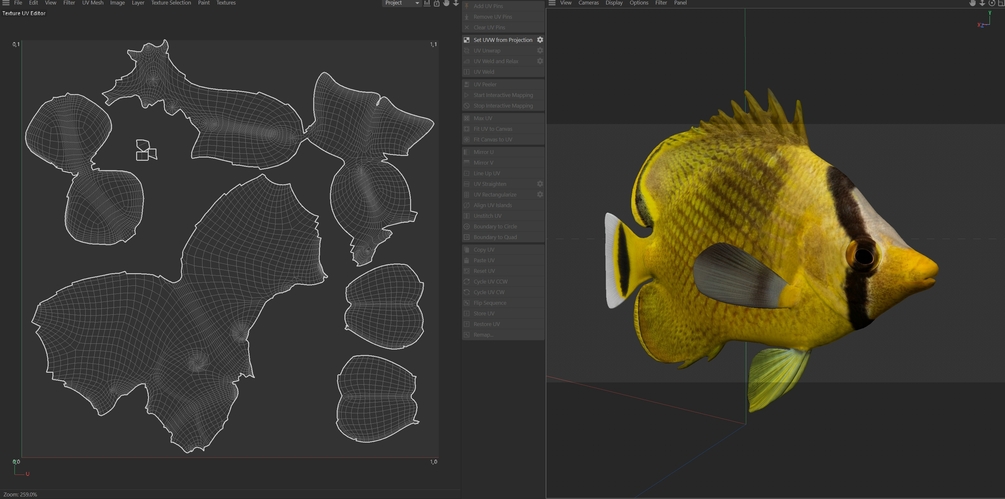Open UV Straighten options gear
Screen dimensions: 1005x499
[x=540, y=184]
